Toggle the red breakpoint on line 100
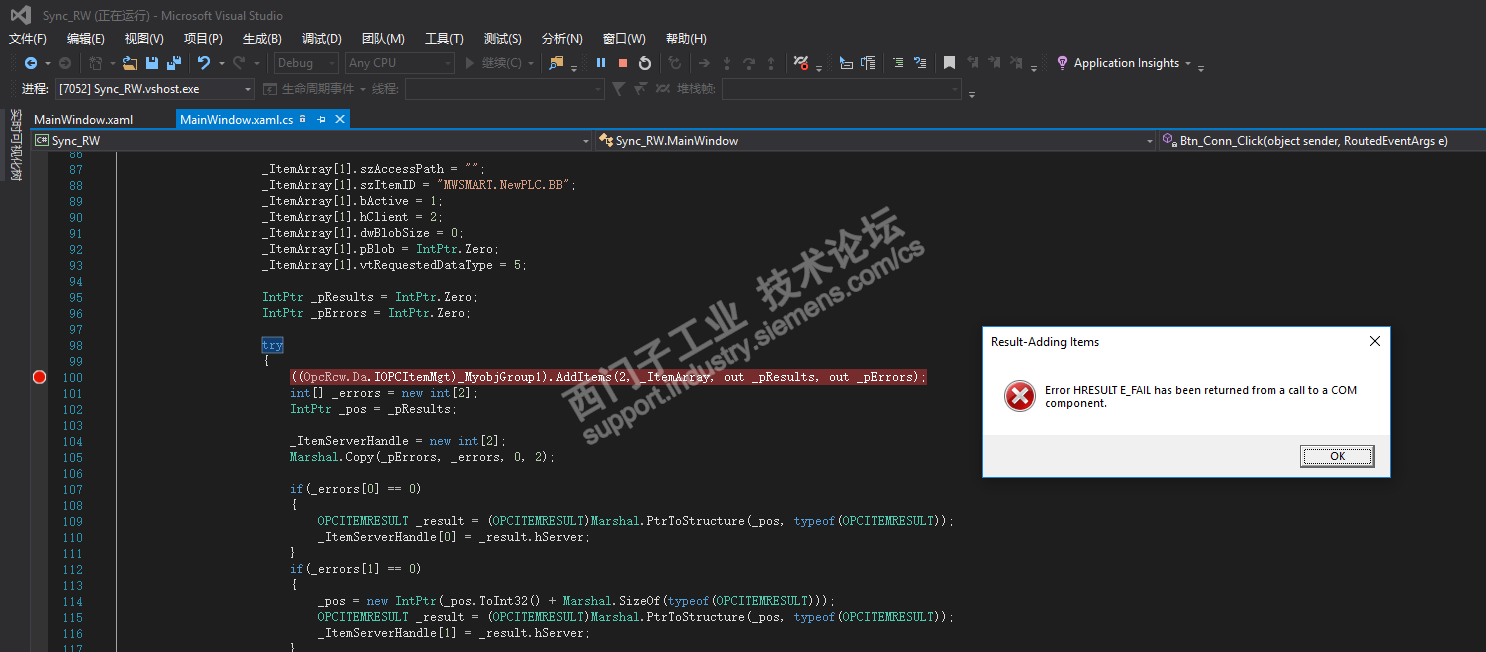Viewport: 1486px width, 652px height. click(39, 377)
